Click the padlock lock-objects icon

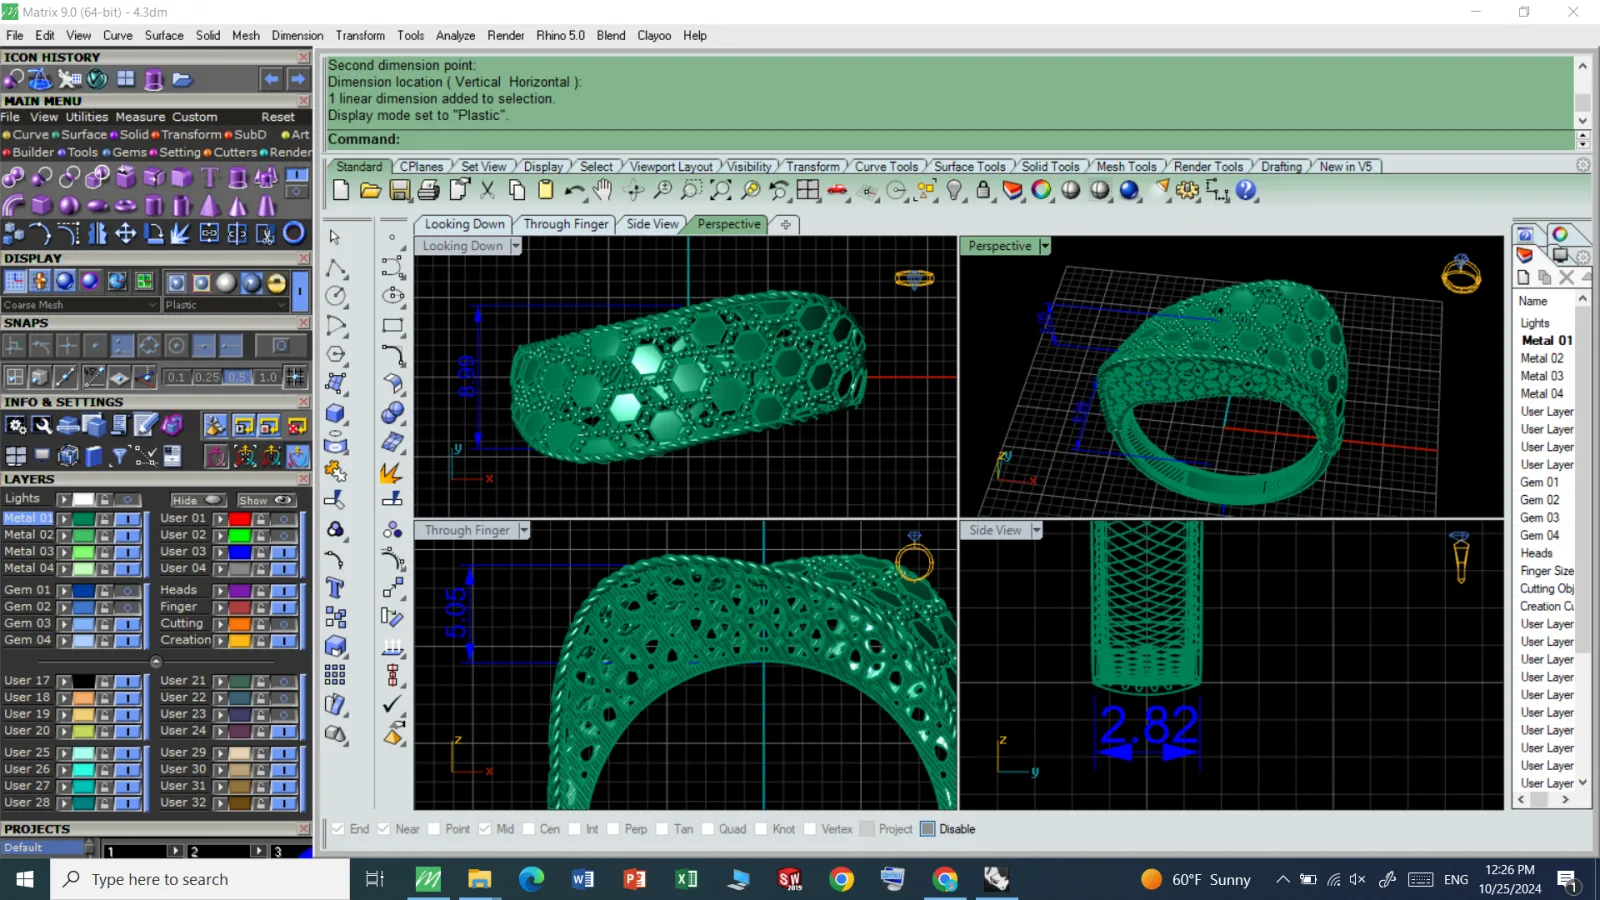(x=983, y=190)
